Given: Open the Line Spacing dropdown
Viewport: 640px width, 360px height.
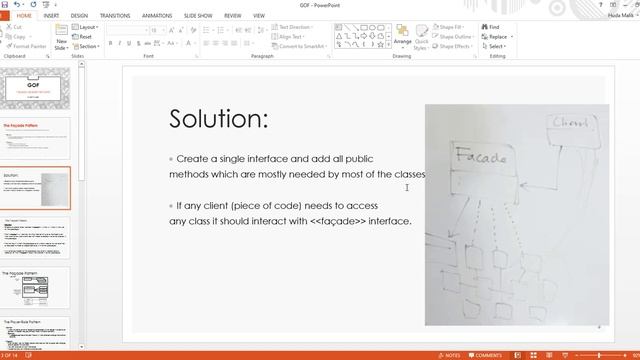Looking at the screenshot, I should [262, 30].
